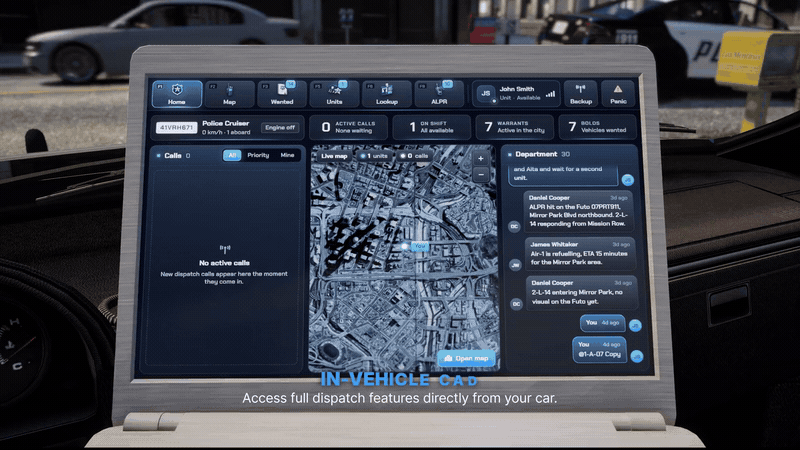800x450 pixels.
Task: Filter calls to Mine
Action: point(287,155)
